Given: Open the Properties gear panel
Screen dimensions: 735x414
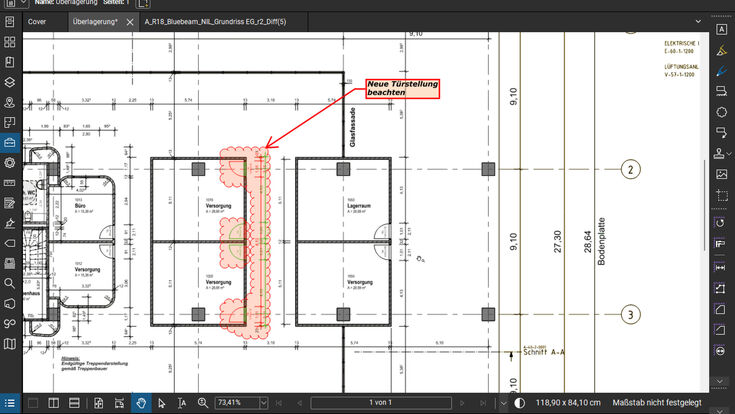Looking at the screenshot, I should pos(10,163).
